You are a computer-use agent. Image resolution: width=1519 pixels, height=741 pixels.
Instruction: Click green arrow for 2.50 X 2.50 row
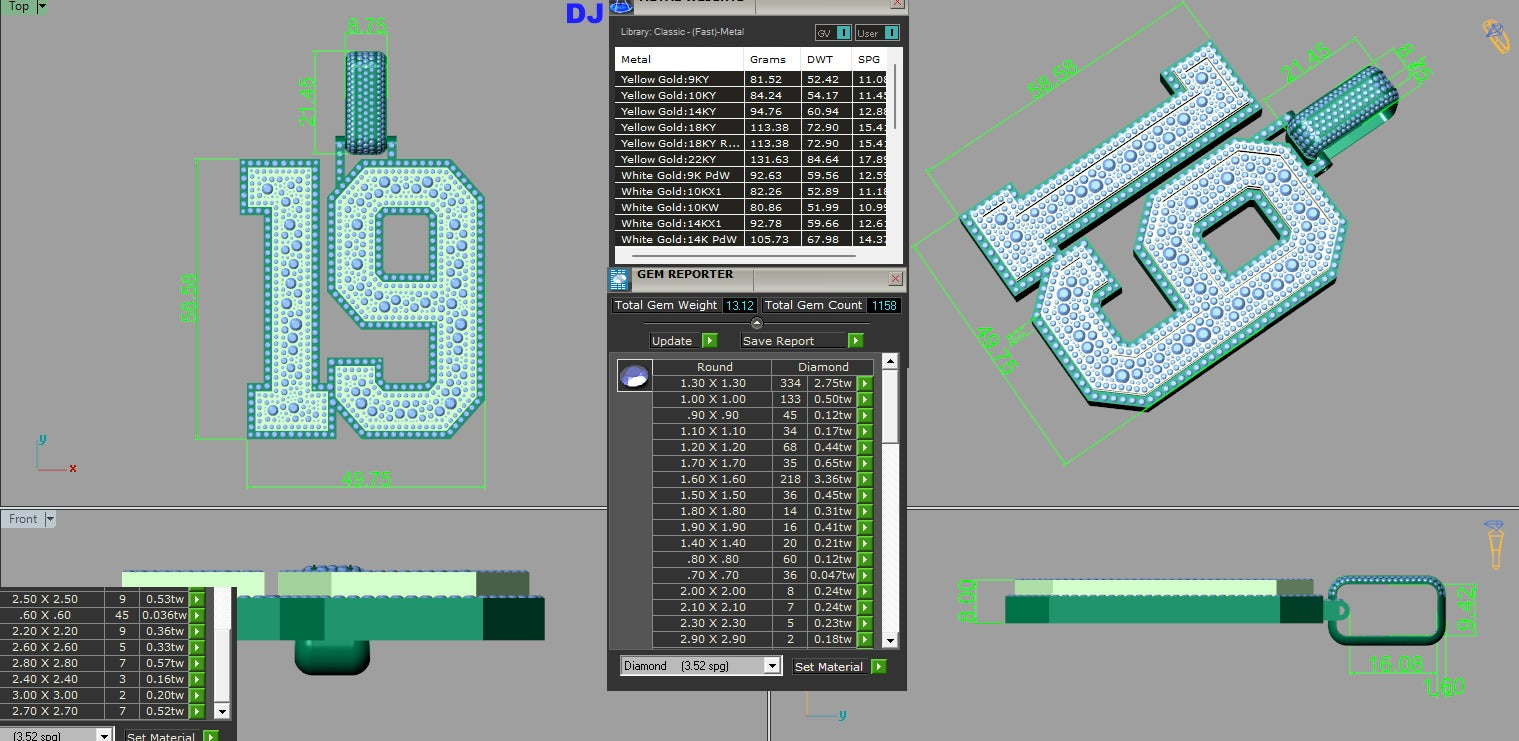[197, 599]
